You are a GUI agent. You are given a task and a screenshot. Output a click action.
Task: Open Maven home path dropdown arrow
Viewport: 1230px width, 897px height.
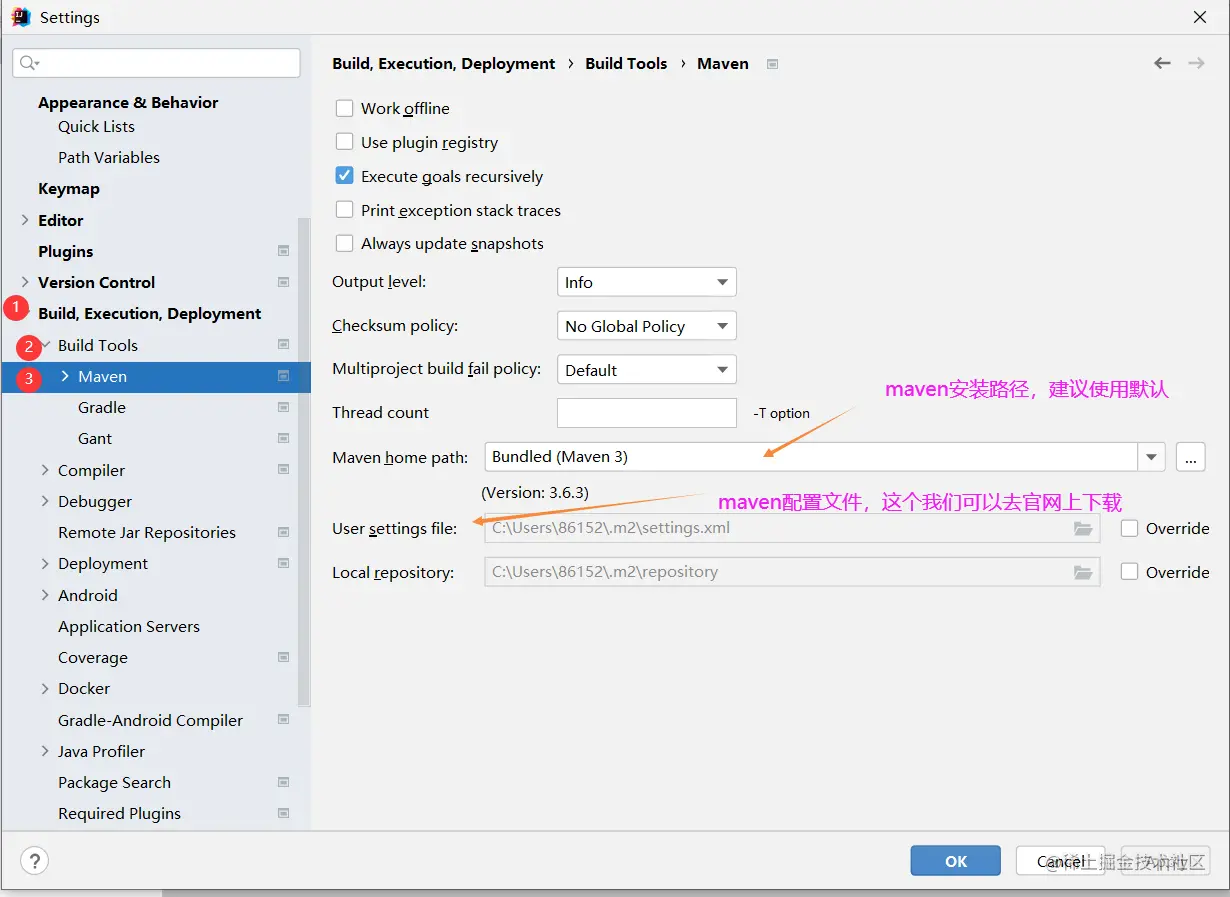click(x=1152, y=457)
